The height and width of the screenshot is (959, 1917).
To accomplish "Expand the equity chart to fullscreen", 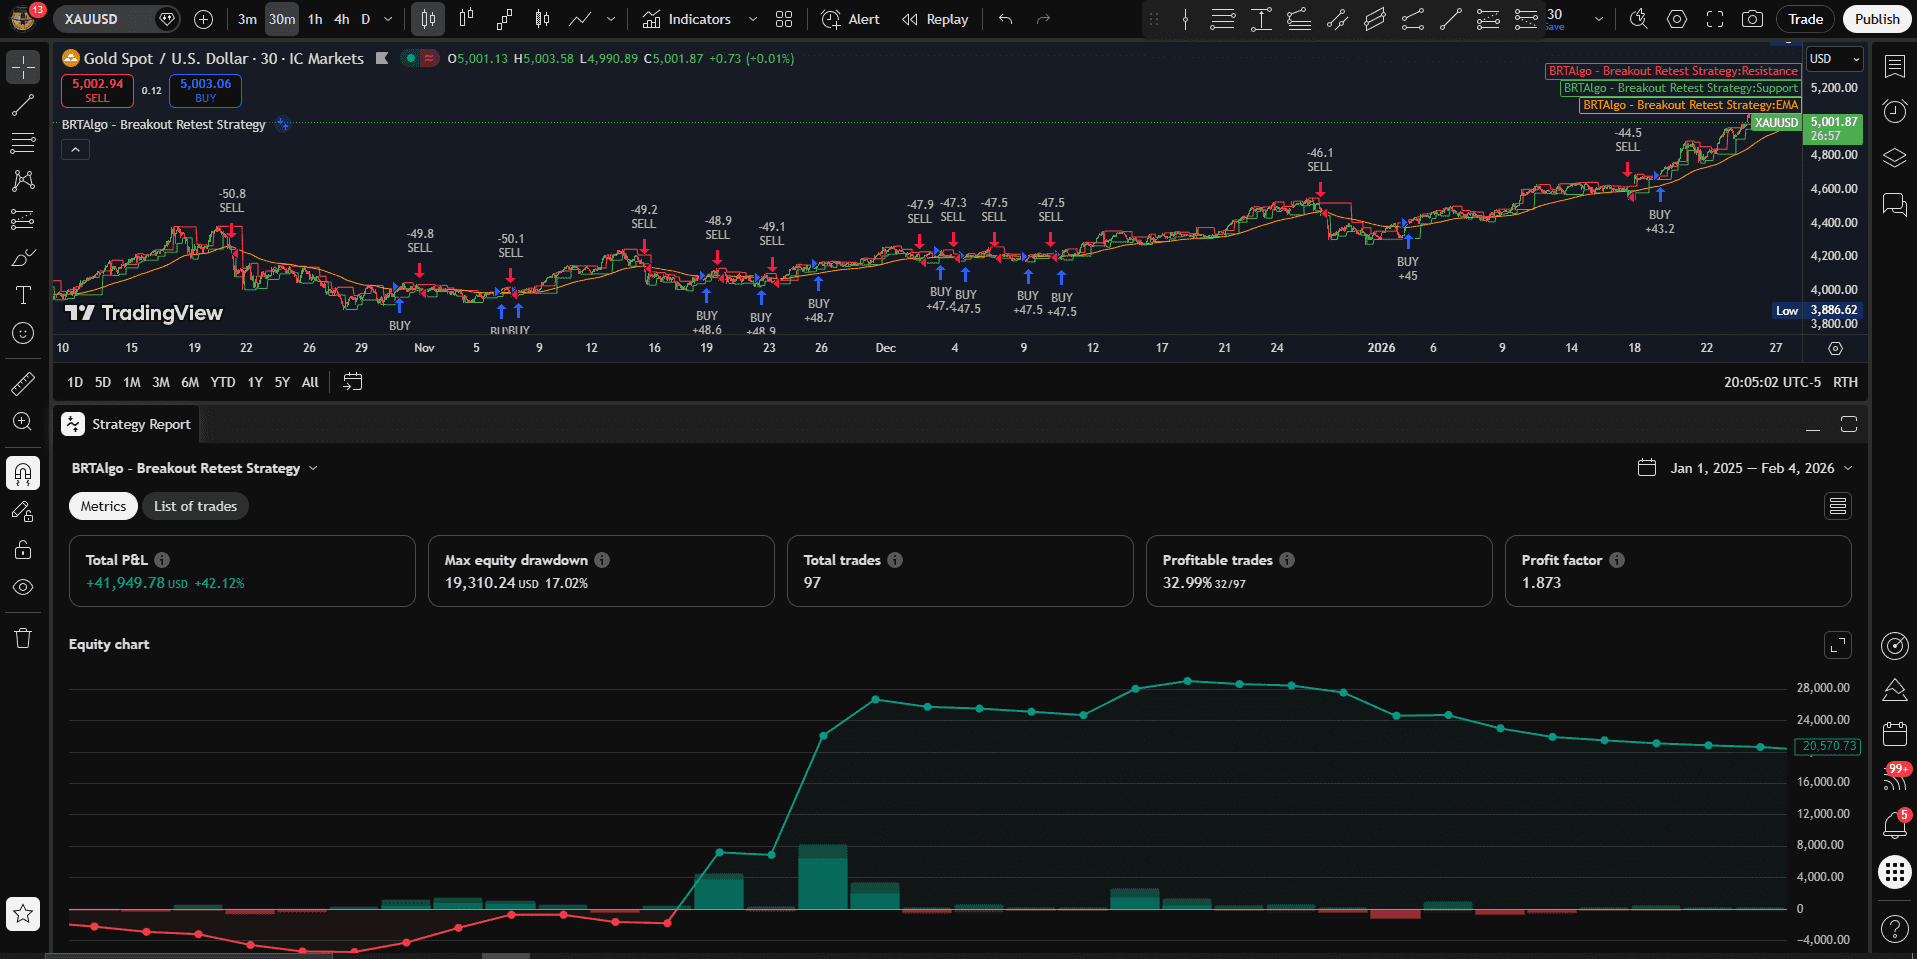I will point(1838,645).
